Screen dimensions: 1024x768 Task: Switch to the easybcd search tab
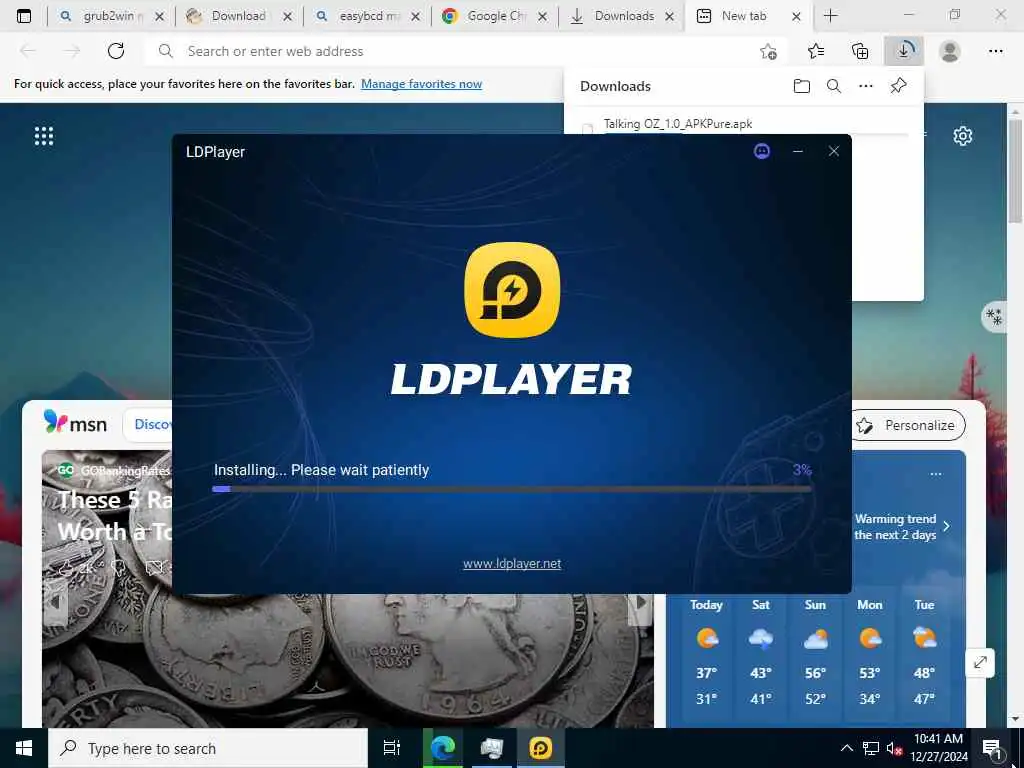click(x=366, y=16)
